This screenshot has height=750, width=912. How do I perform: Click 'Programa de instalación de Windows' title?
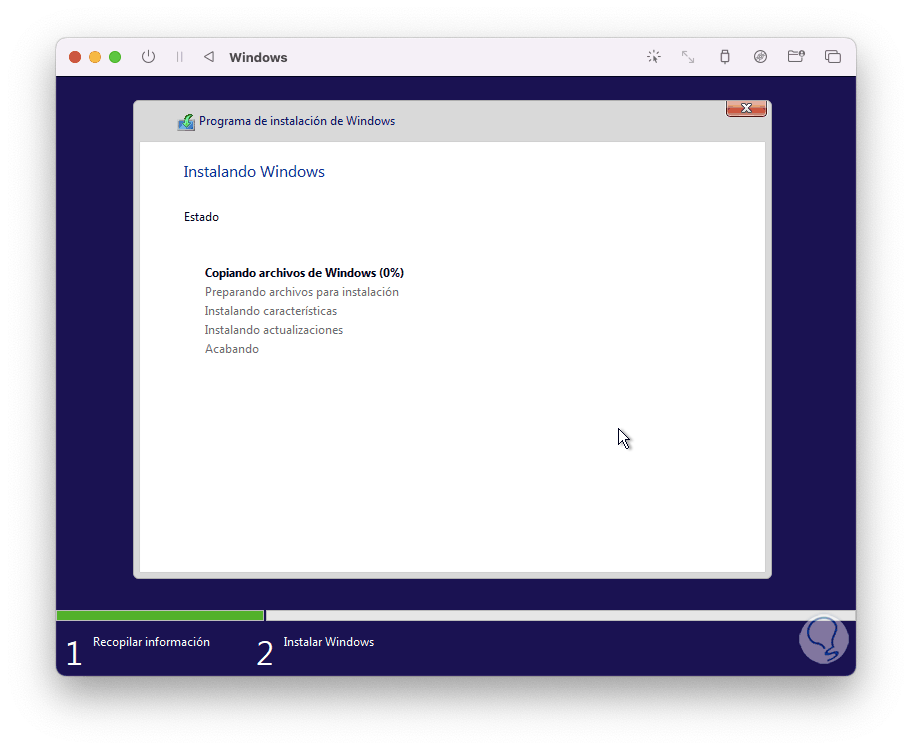(297, 121)
